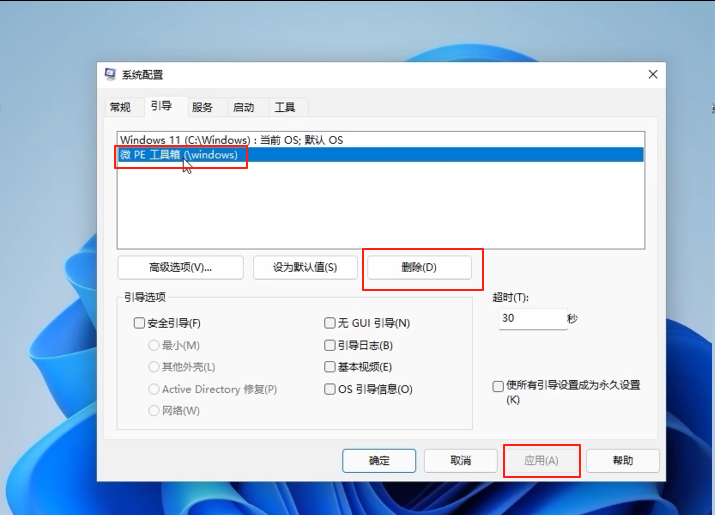Image resolution: width=715 pixels, height=515 pixels.
Task: Click the 超时(T) seconds field
Action: click(x=533, y=318)
